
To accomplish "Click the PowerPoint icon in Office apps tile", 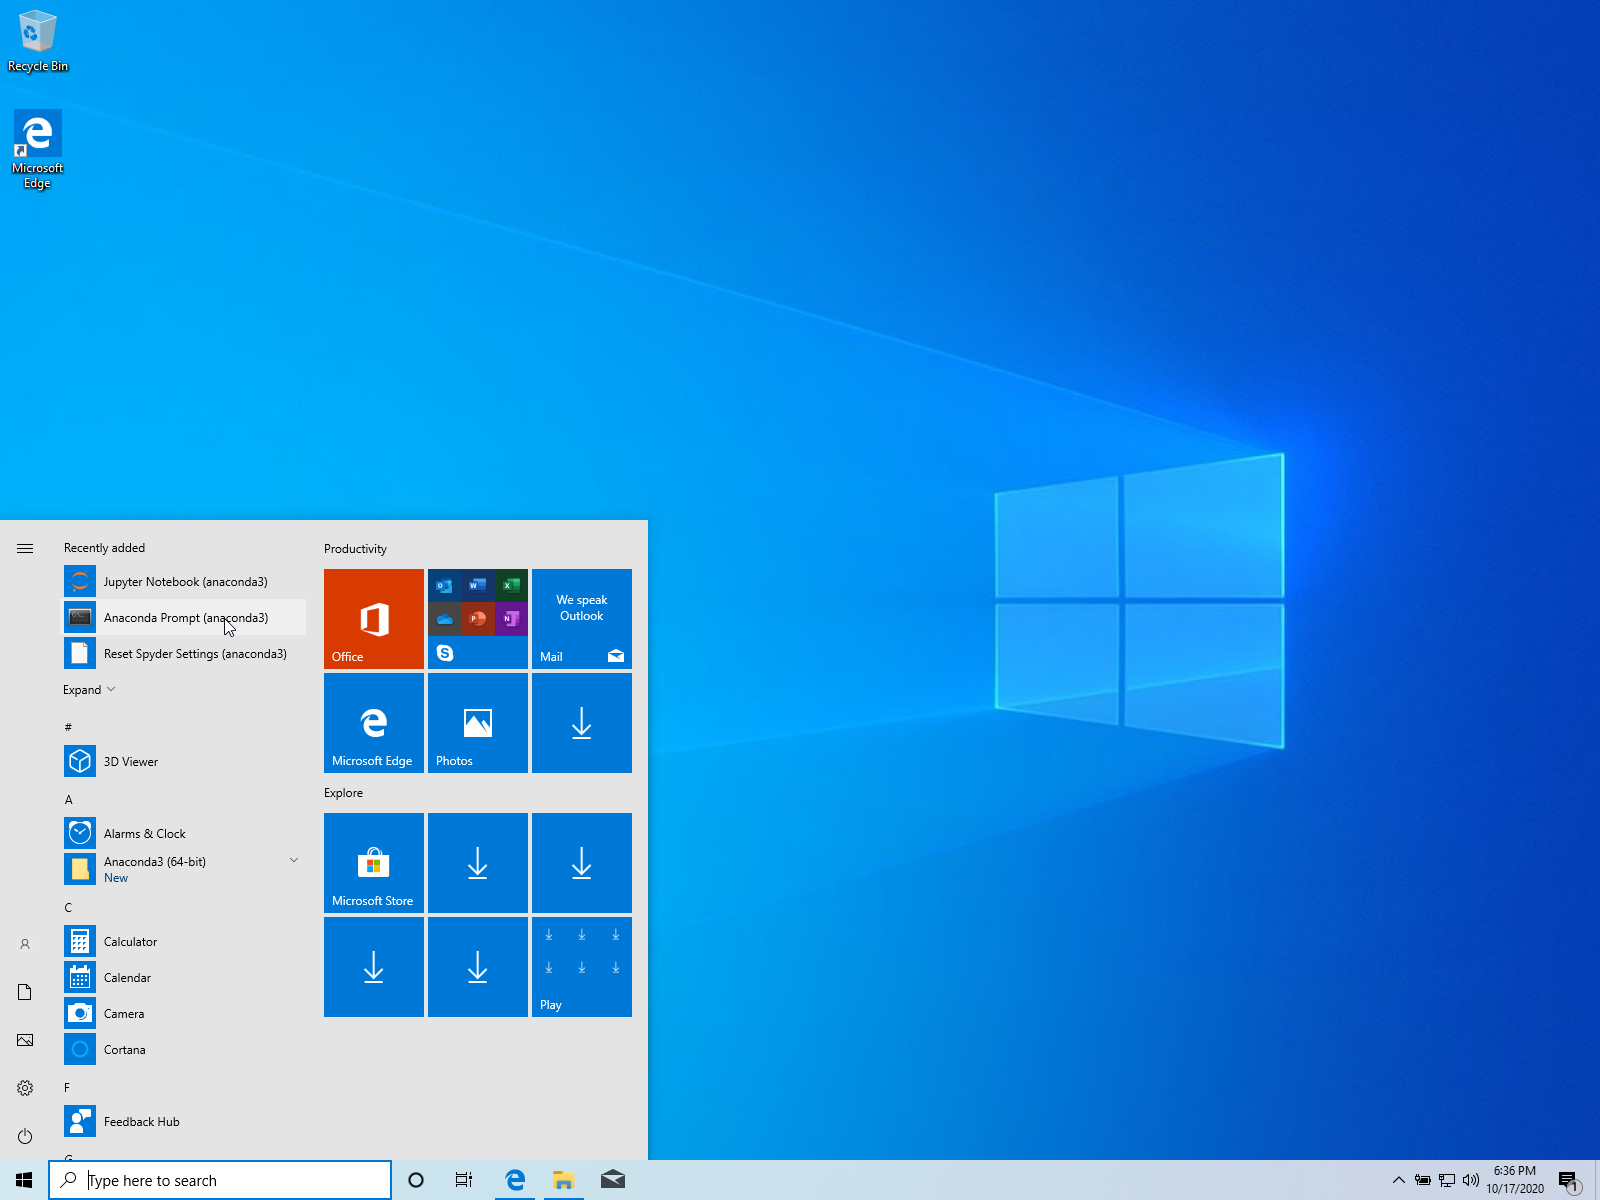I will pyautogui.click(x=478, y=618).
